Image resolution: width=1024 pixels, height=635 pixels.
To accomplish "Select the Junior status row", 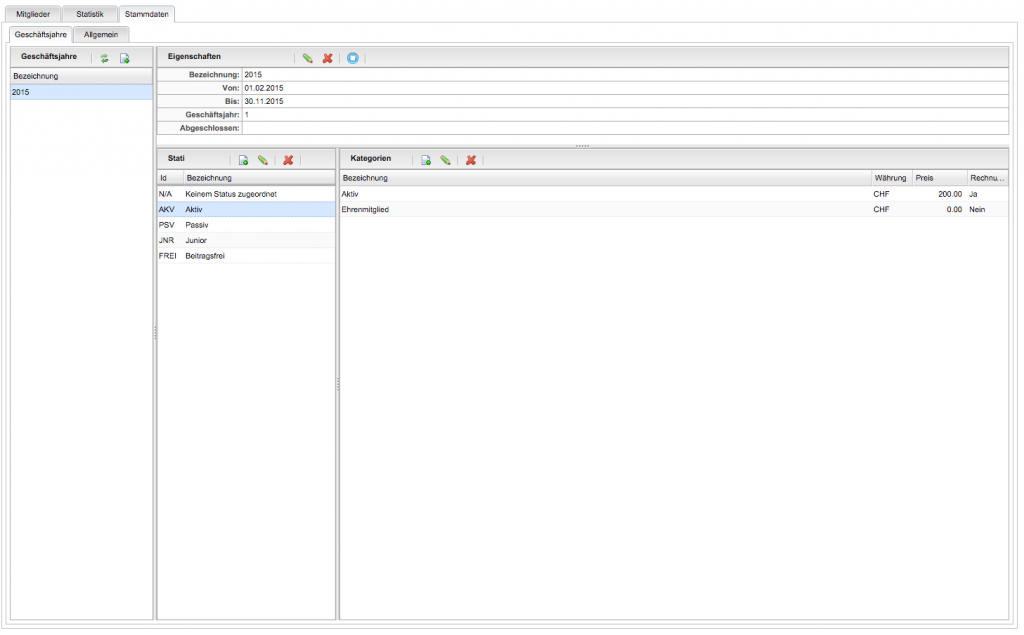I will click(x=246, y=240).
